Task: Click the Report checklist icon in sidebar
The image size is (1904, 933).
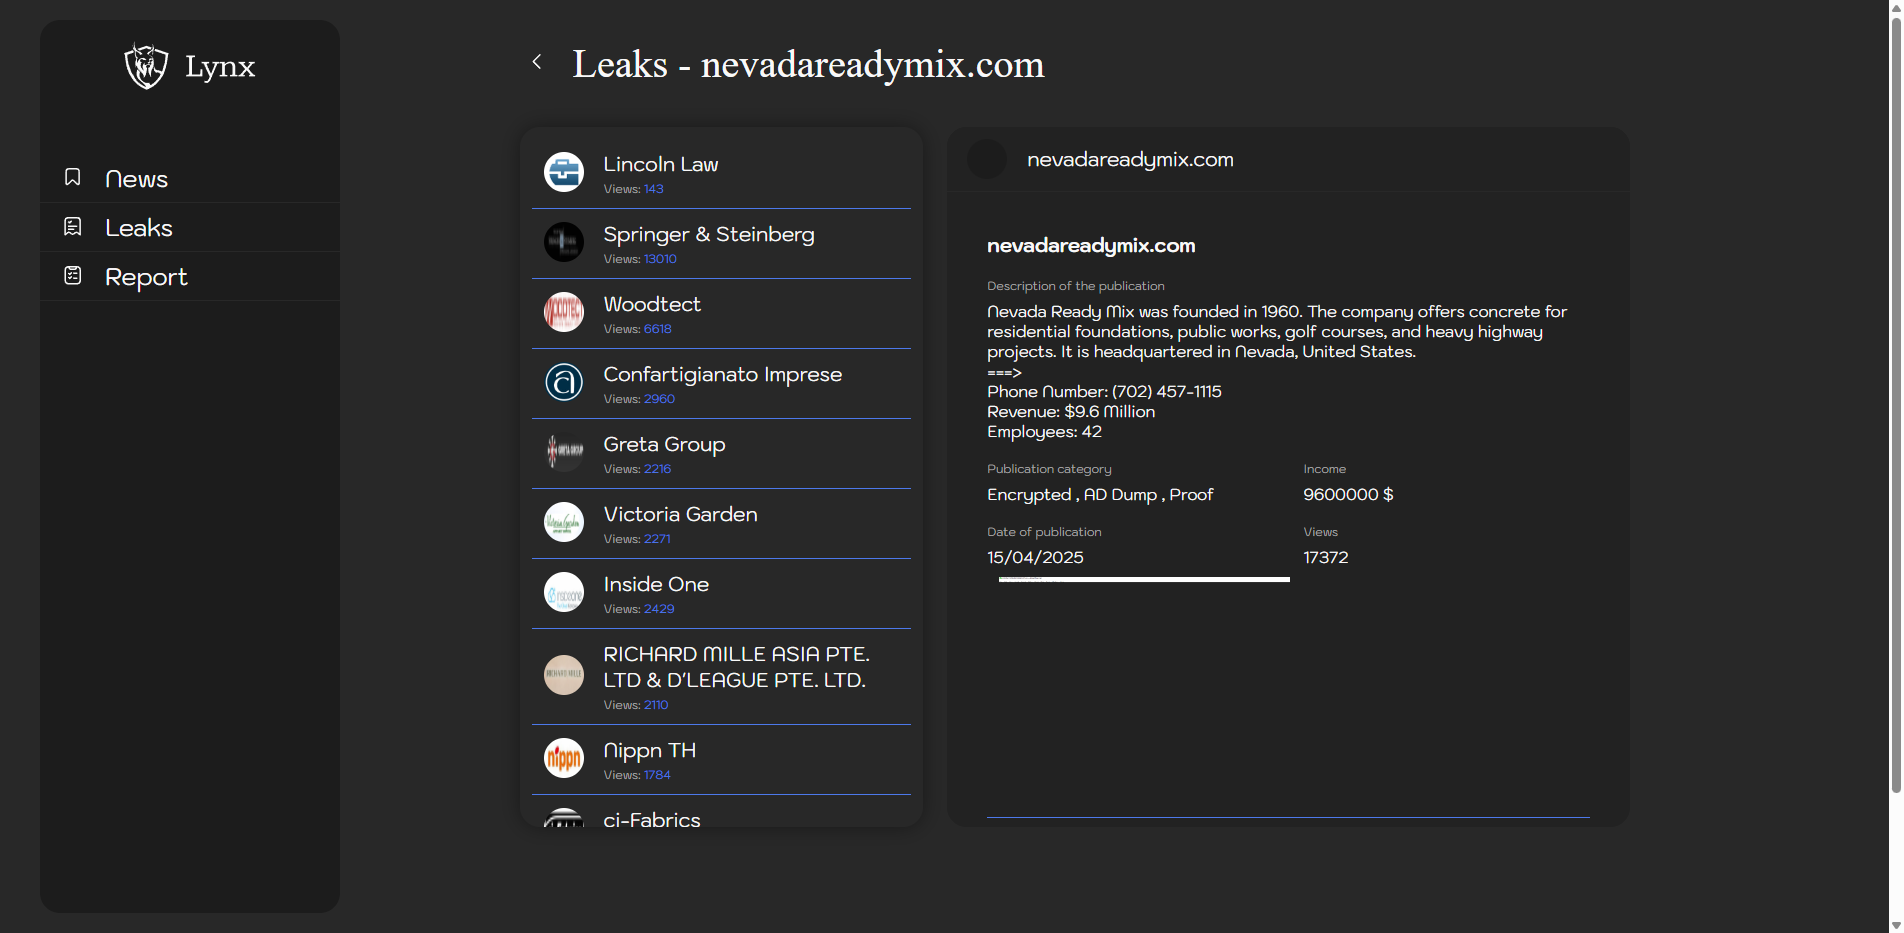Action: click(73, 276)
